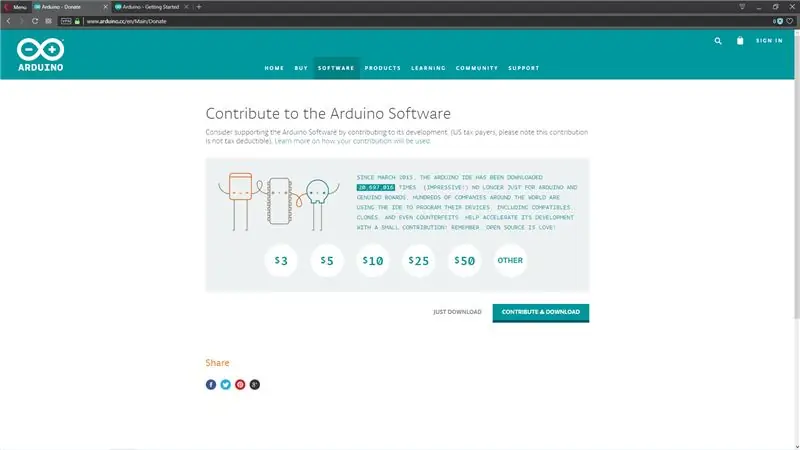Click the Arduino characters illustration

(279, 202)
